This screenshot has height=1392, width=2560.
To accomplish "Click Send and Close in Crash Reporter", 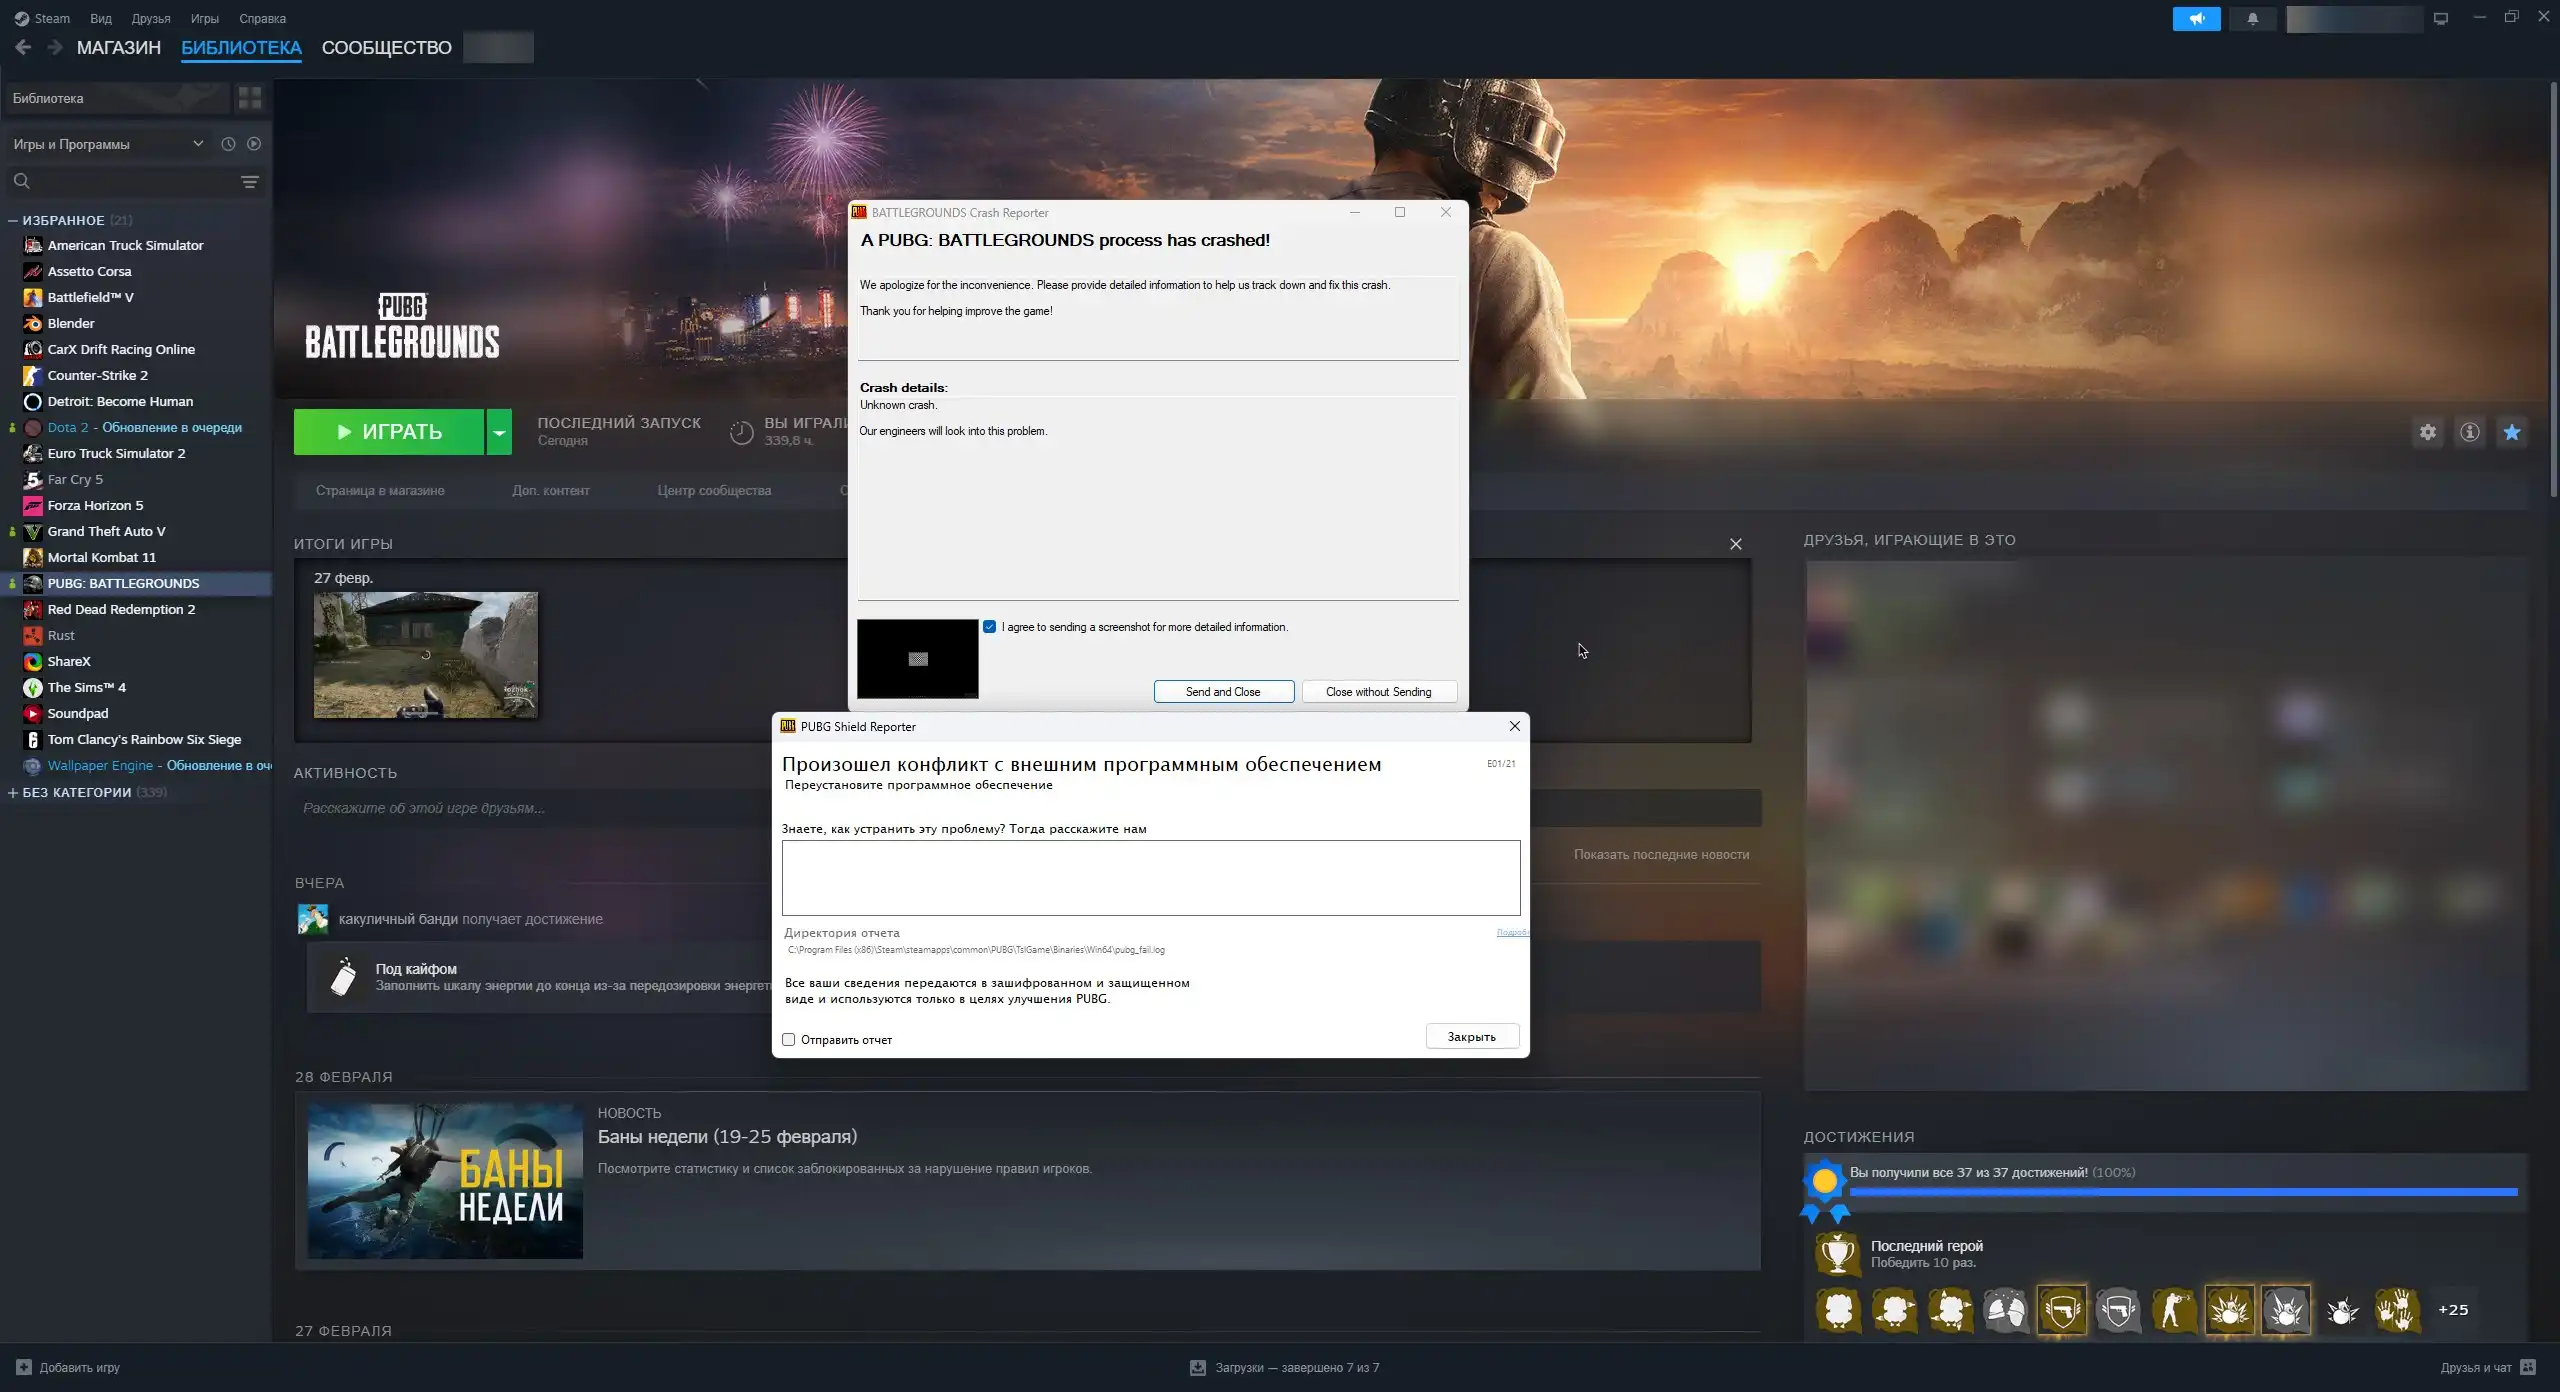I will [x=1223, y=692].
